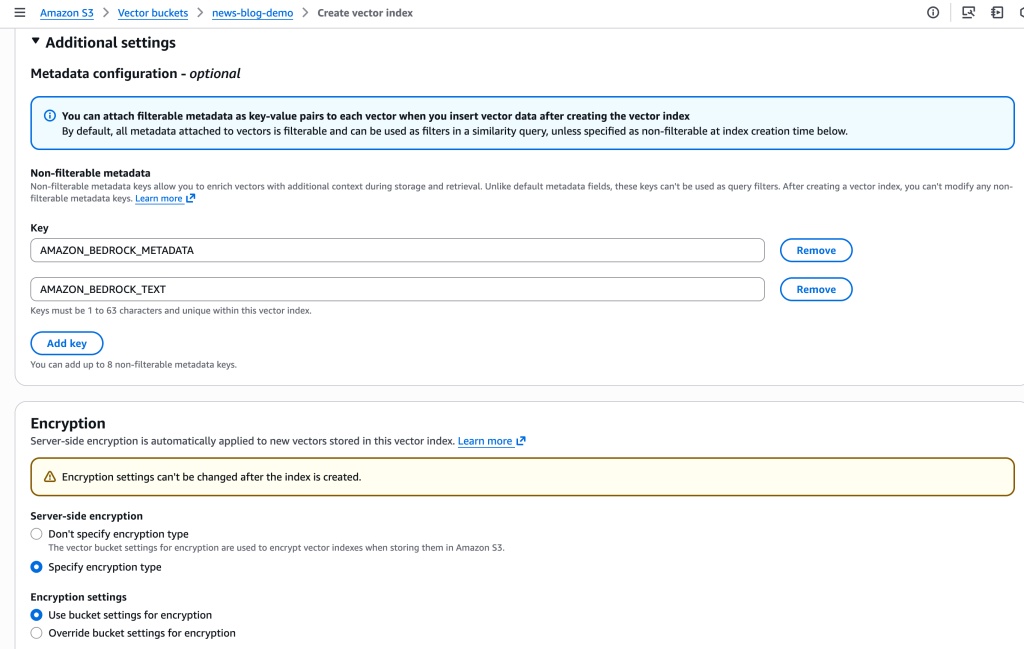The width and height of the screenshot is (1024, 649).
Task: Remove the AMAZON_BEDROCK_METADATA key
Action: (x=815, y=250)
